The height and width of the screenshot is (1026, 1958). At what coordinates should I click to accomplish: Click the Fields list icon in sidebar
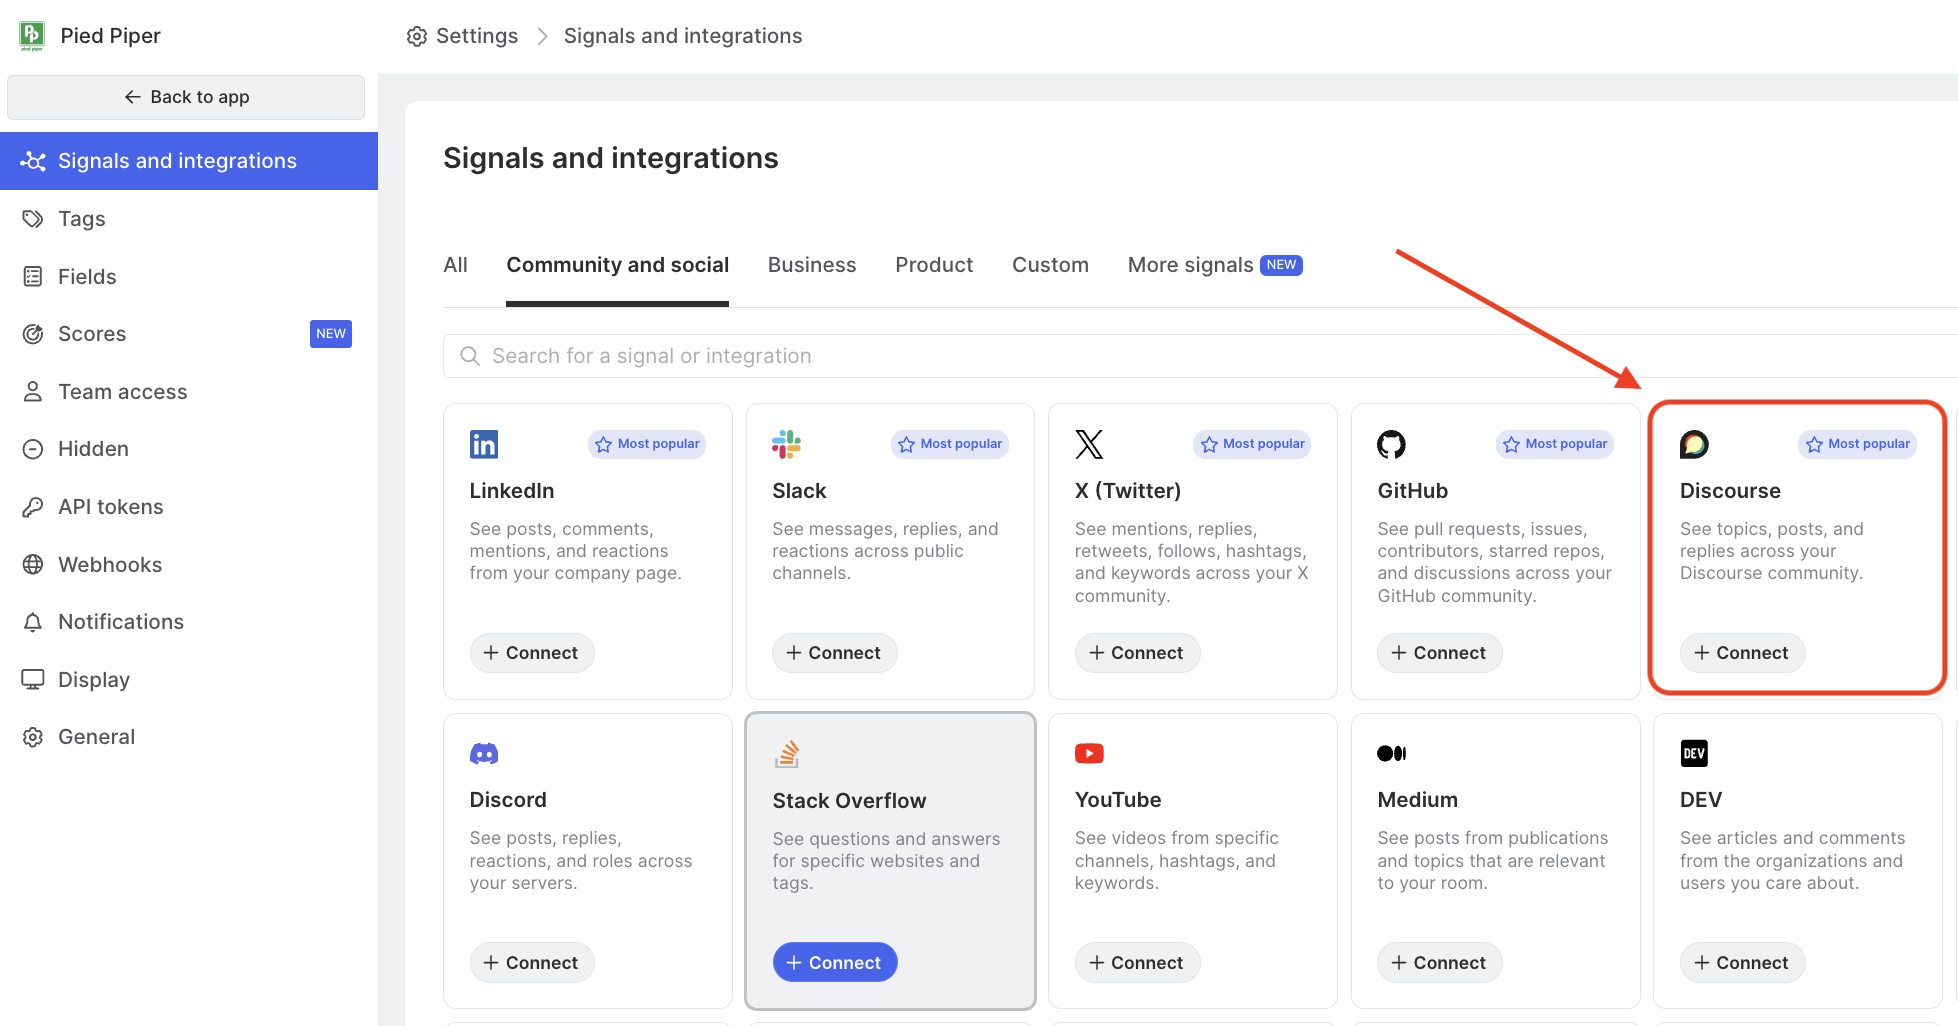pyautogui.click(x=33, y=276)
